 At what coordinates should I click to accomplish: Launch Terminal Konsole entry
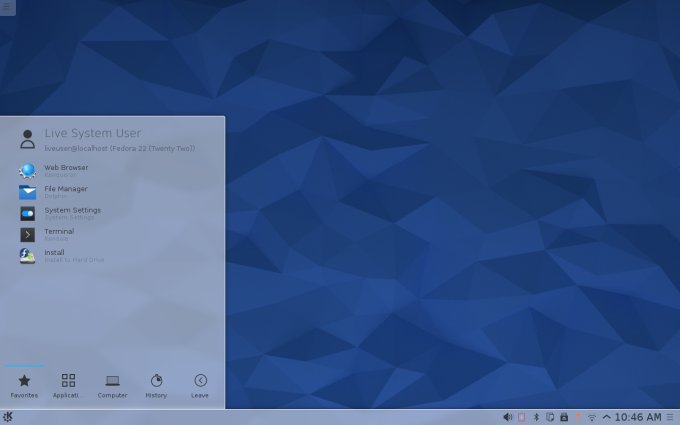pyautogui.click(x=47, y=234)
